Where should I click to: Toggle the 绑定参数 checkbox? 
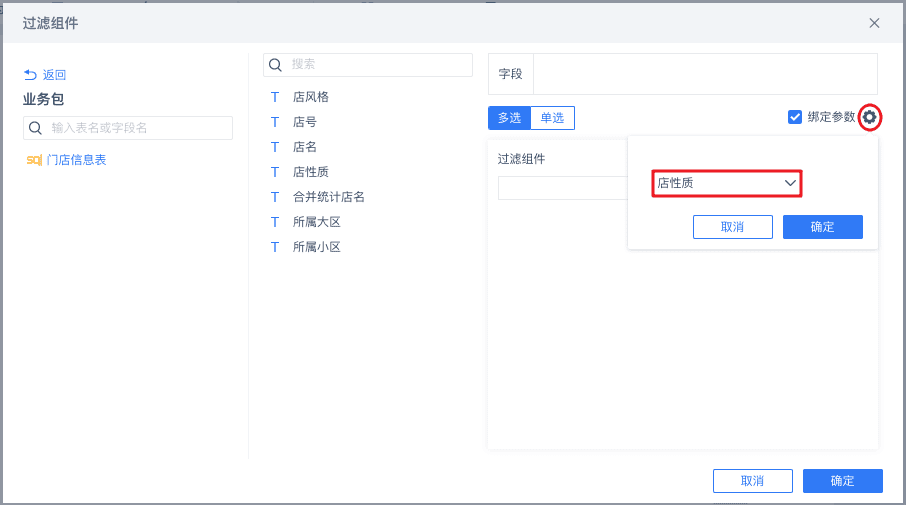795,117
